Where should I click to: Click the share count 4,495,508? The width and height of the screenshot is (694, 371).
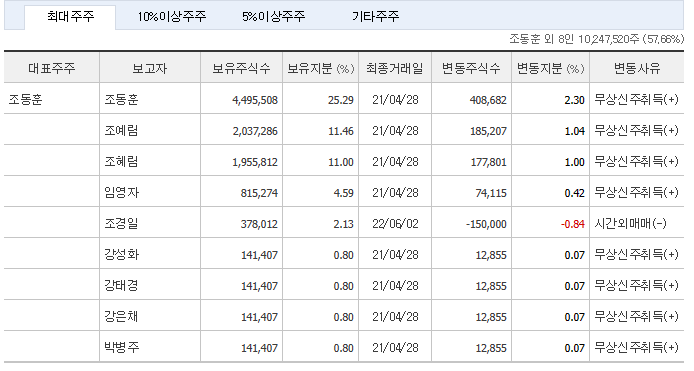(x=255, y=100)
